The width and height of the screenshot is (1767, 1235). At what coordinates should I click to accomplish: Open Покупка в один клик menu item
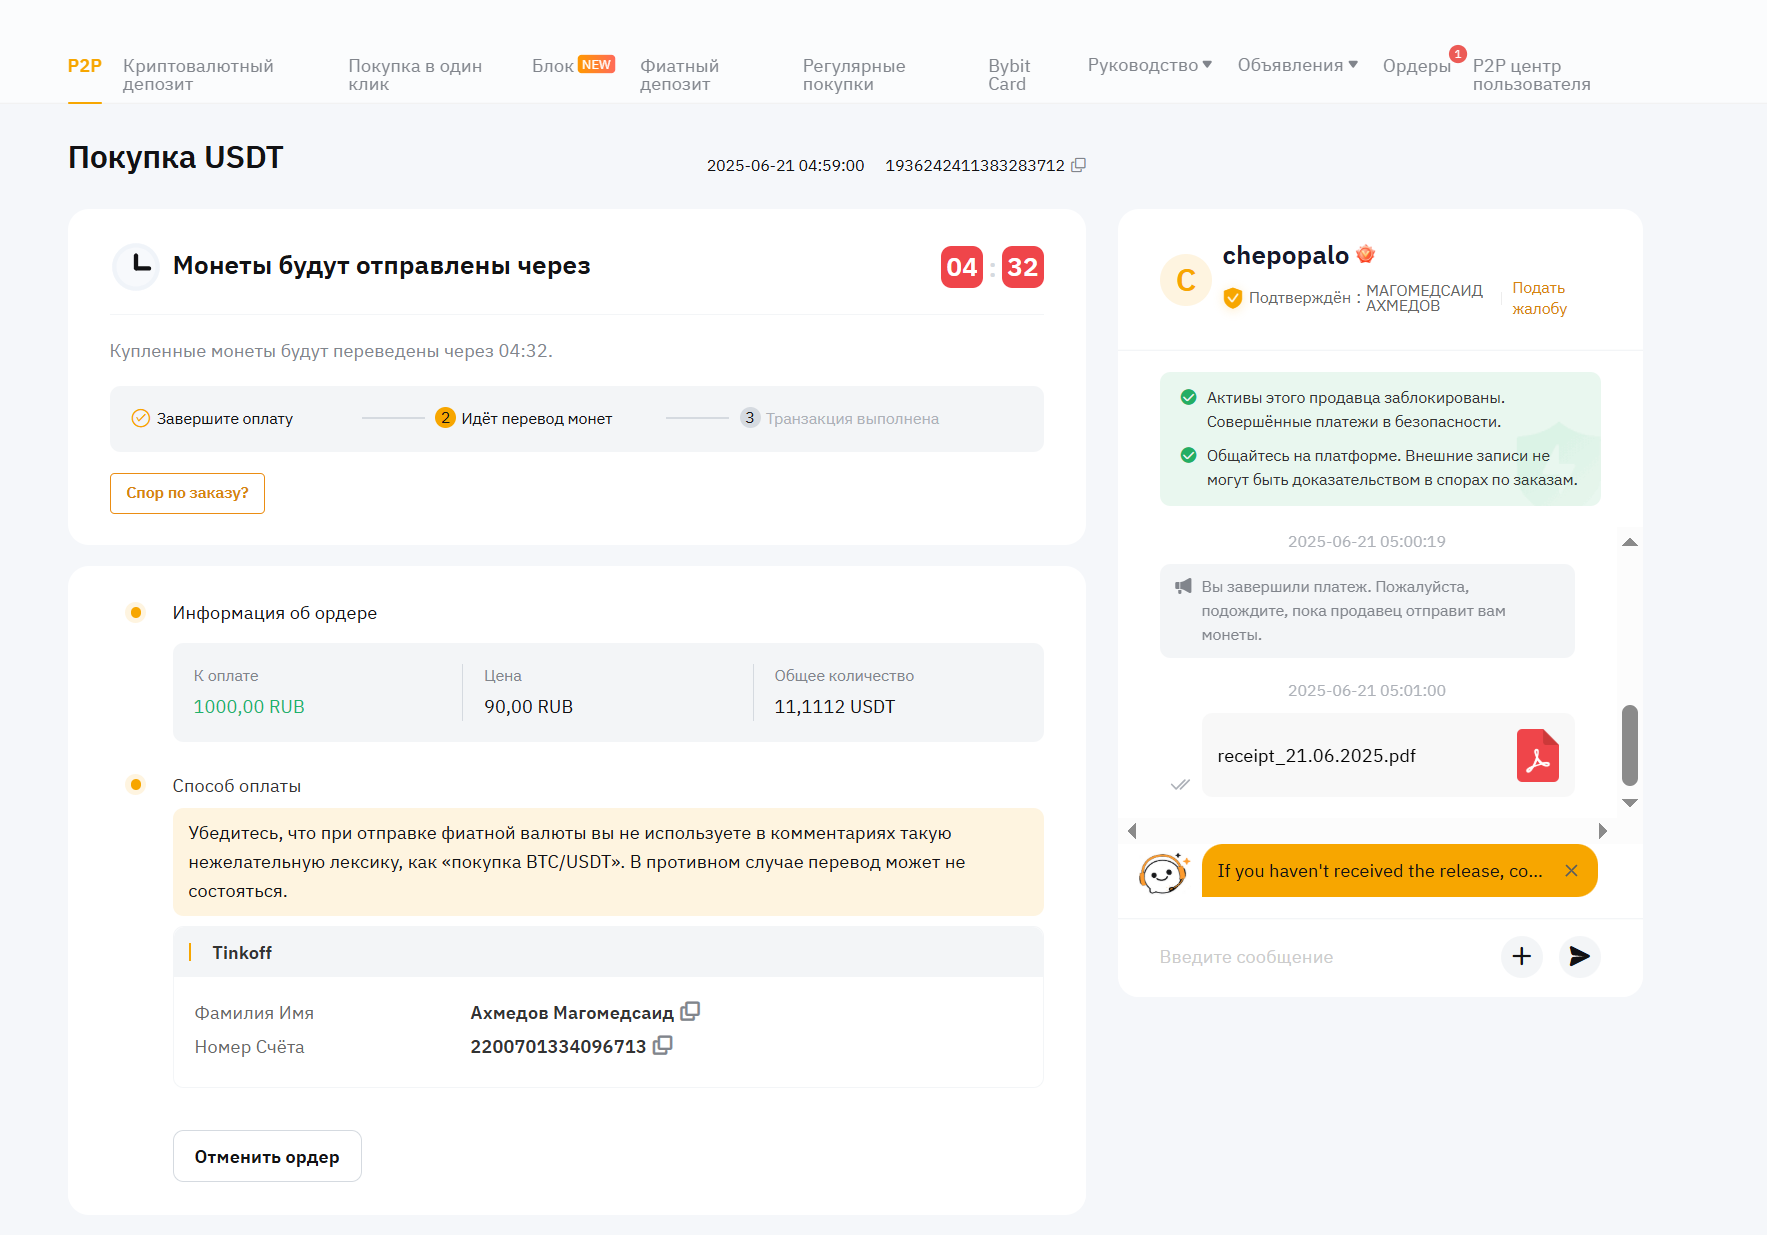pos(415,75)
